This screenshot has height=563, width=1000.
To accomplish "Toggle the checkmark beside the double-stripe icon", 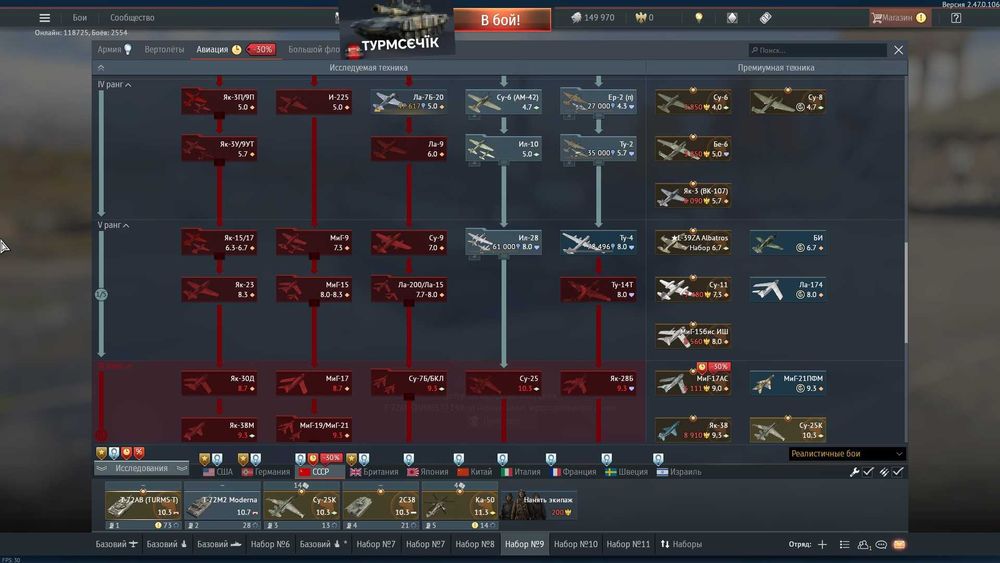I will click(898, 472).
